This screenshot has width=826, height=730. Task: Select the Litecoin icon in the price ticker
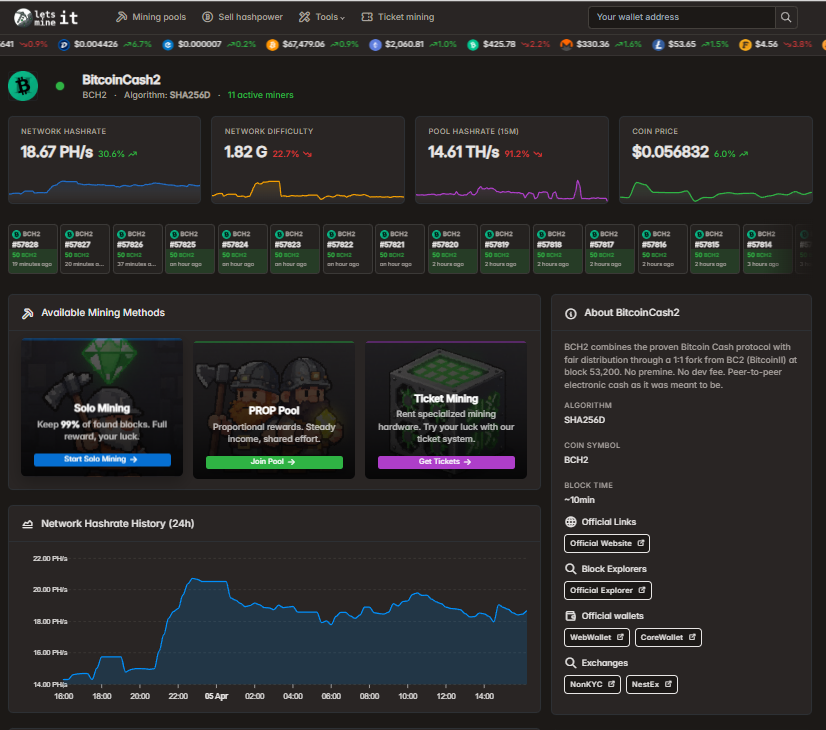coord(657,44)
